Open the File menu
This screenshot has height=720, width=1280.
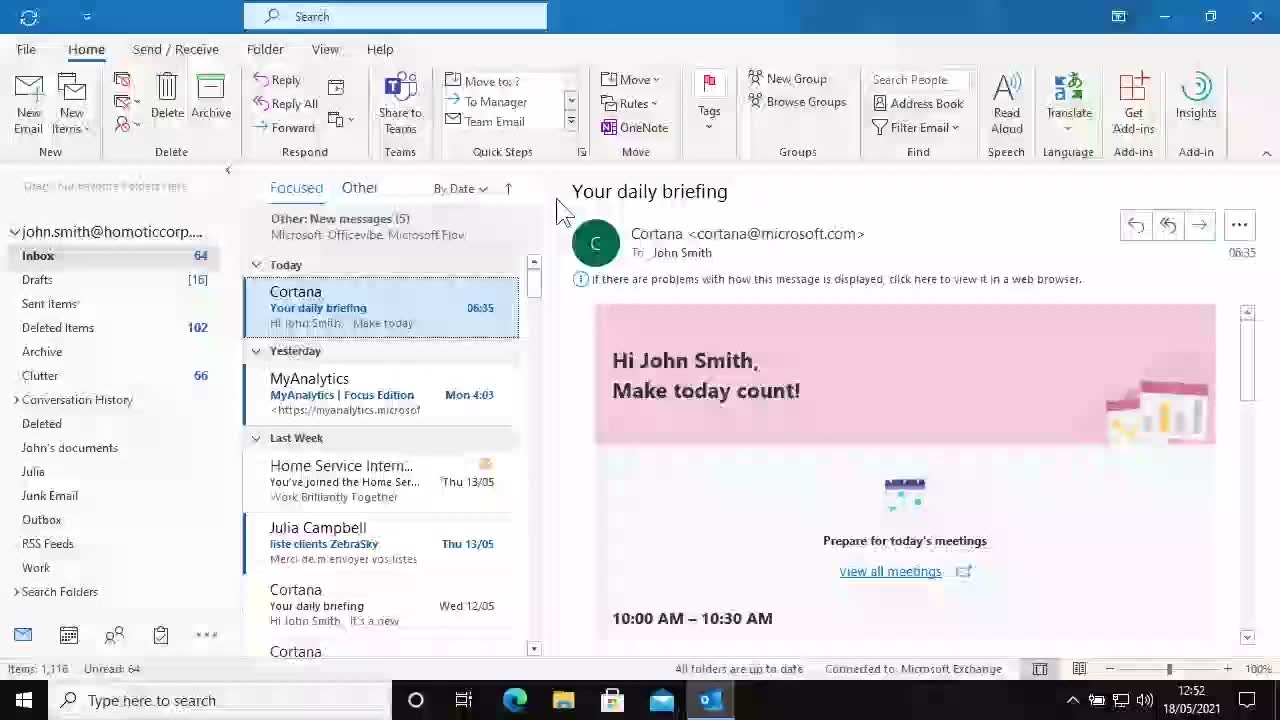point(26,49)
